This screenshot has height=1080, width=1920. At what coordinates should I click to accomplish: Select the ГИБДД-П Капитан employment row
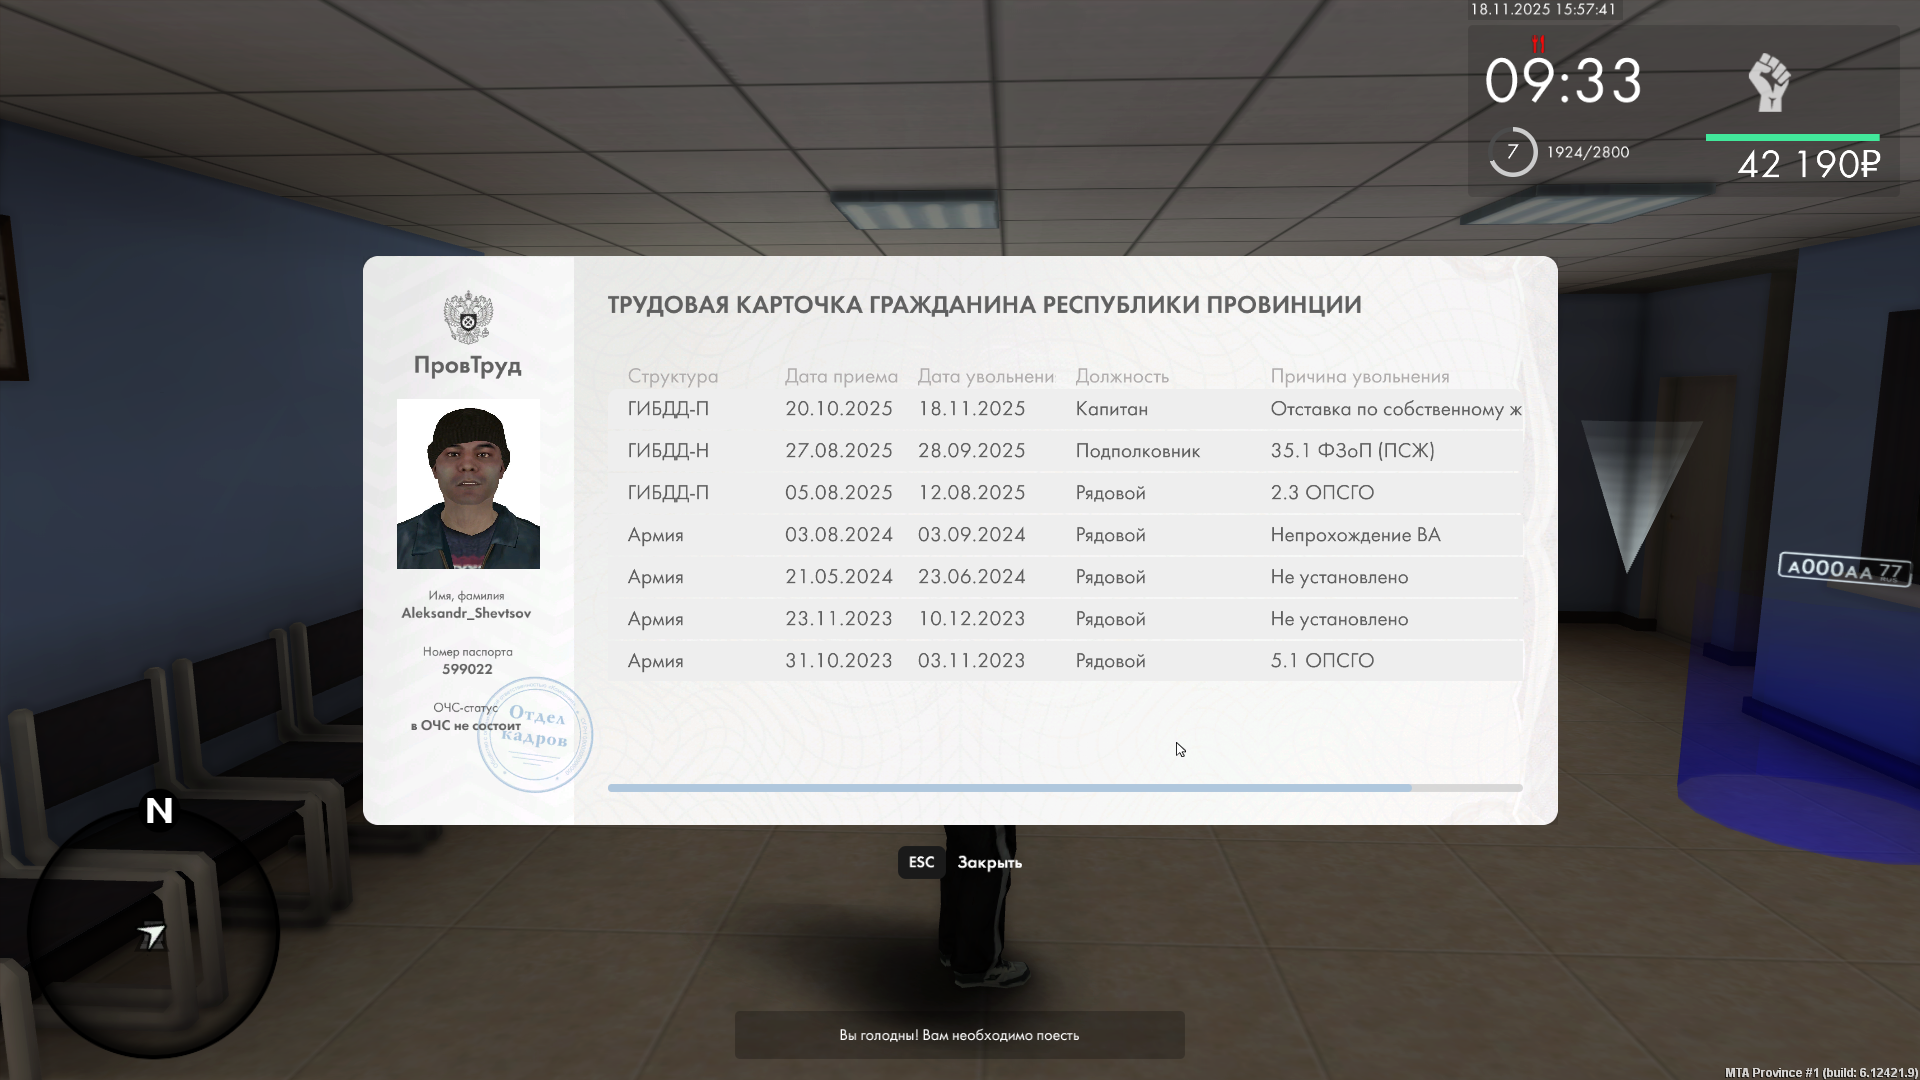coord(1064,409)
